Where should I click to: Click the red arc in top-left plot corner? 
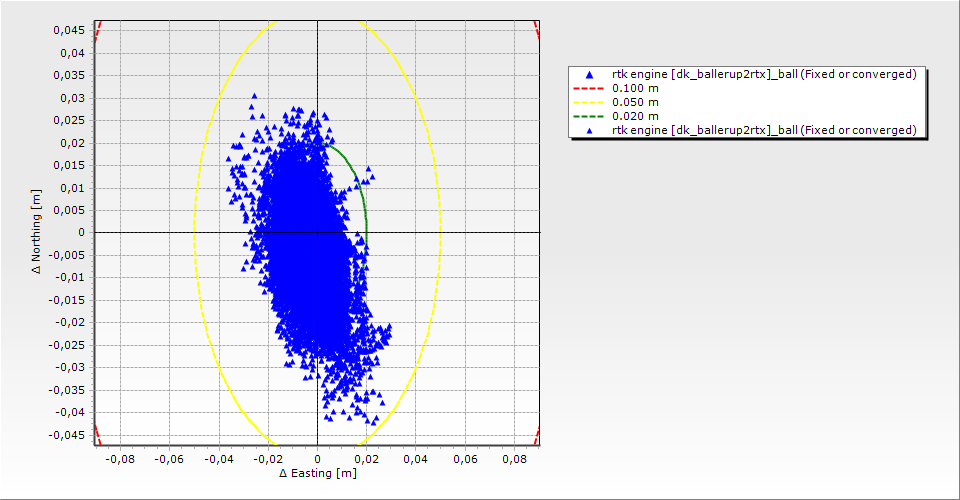98,27
